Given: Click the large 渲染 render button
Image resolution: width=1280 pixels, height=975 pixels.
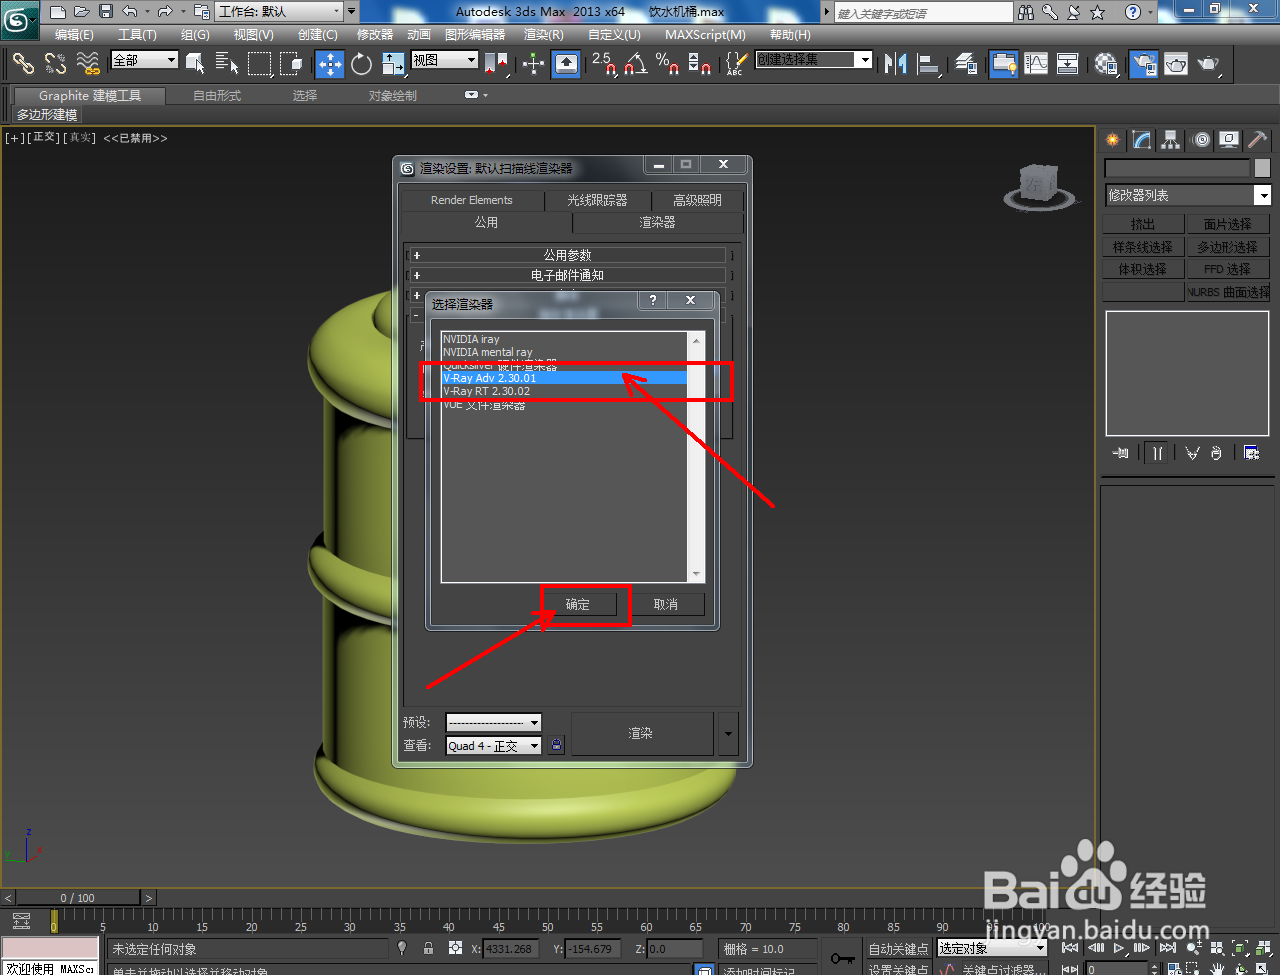Looking at the screenshot, I should point(642,733).
